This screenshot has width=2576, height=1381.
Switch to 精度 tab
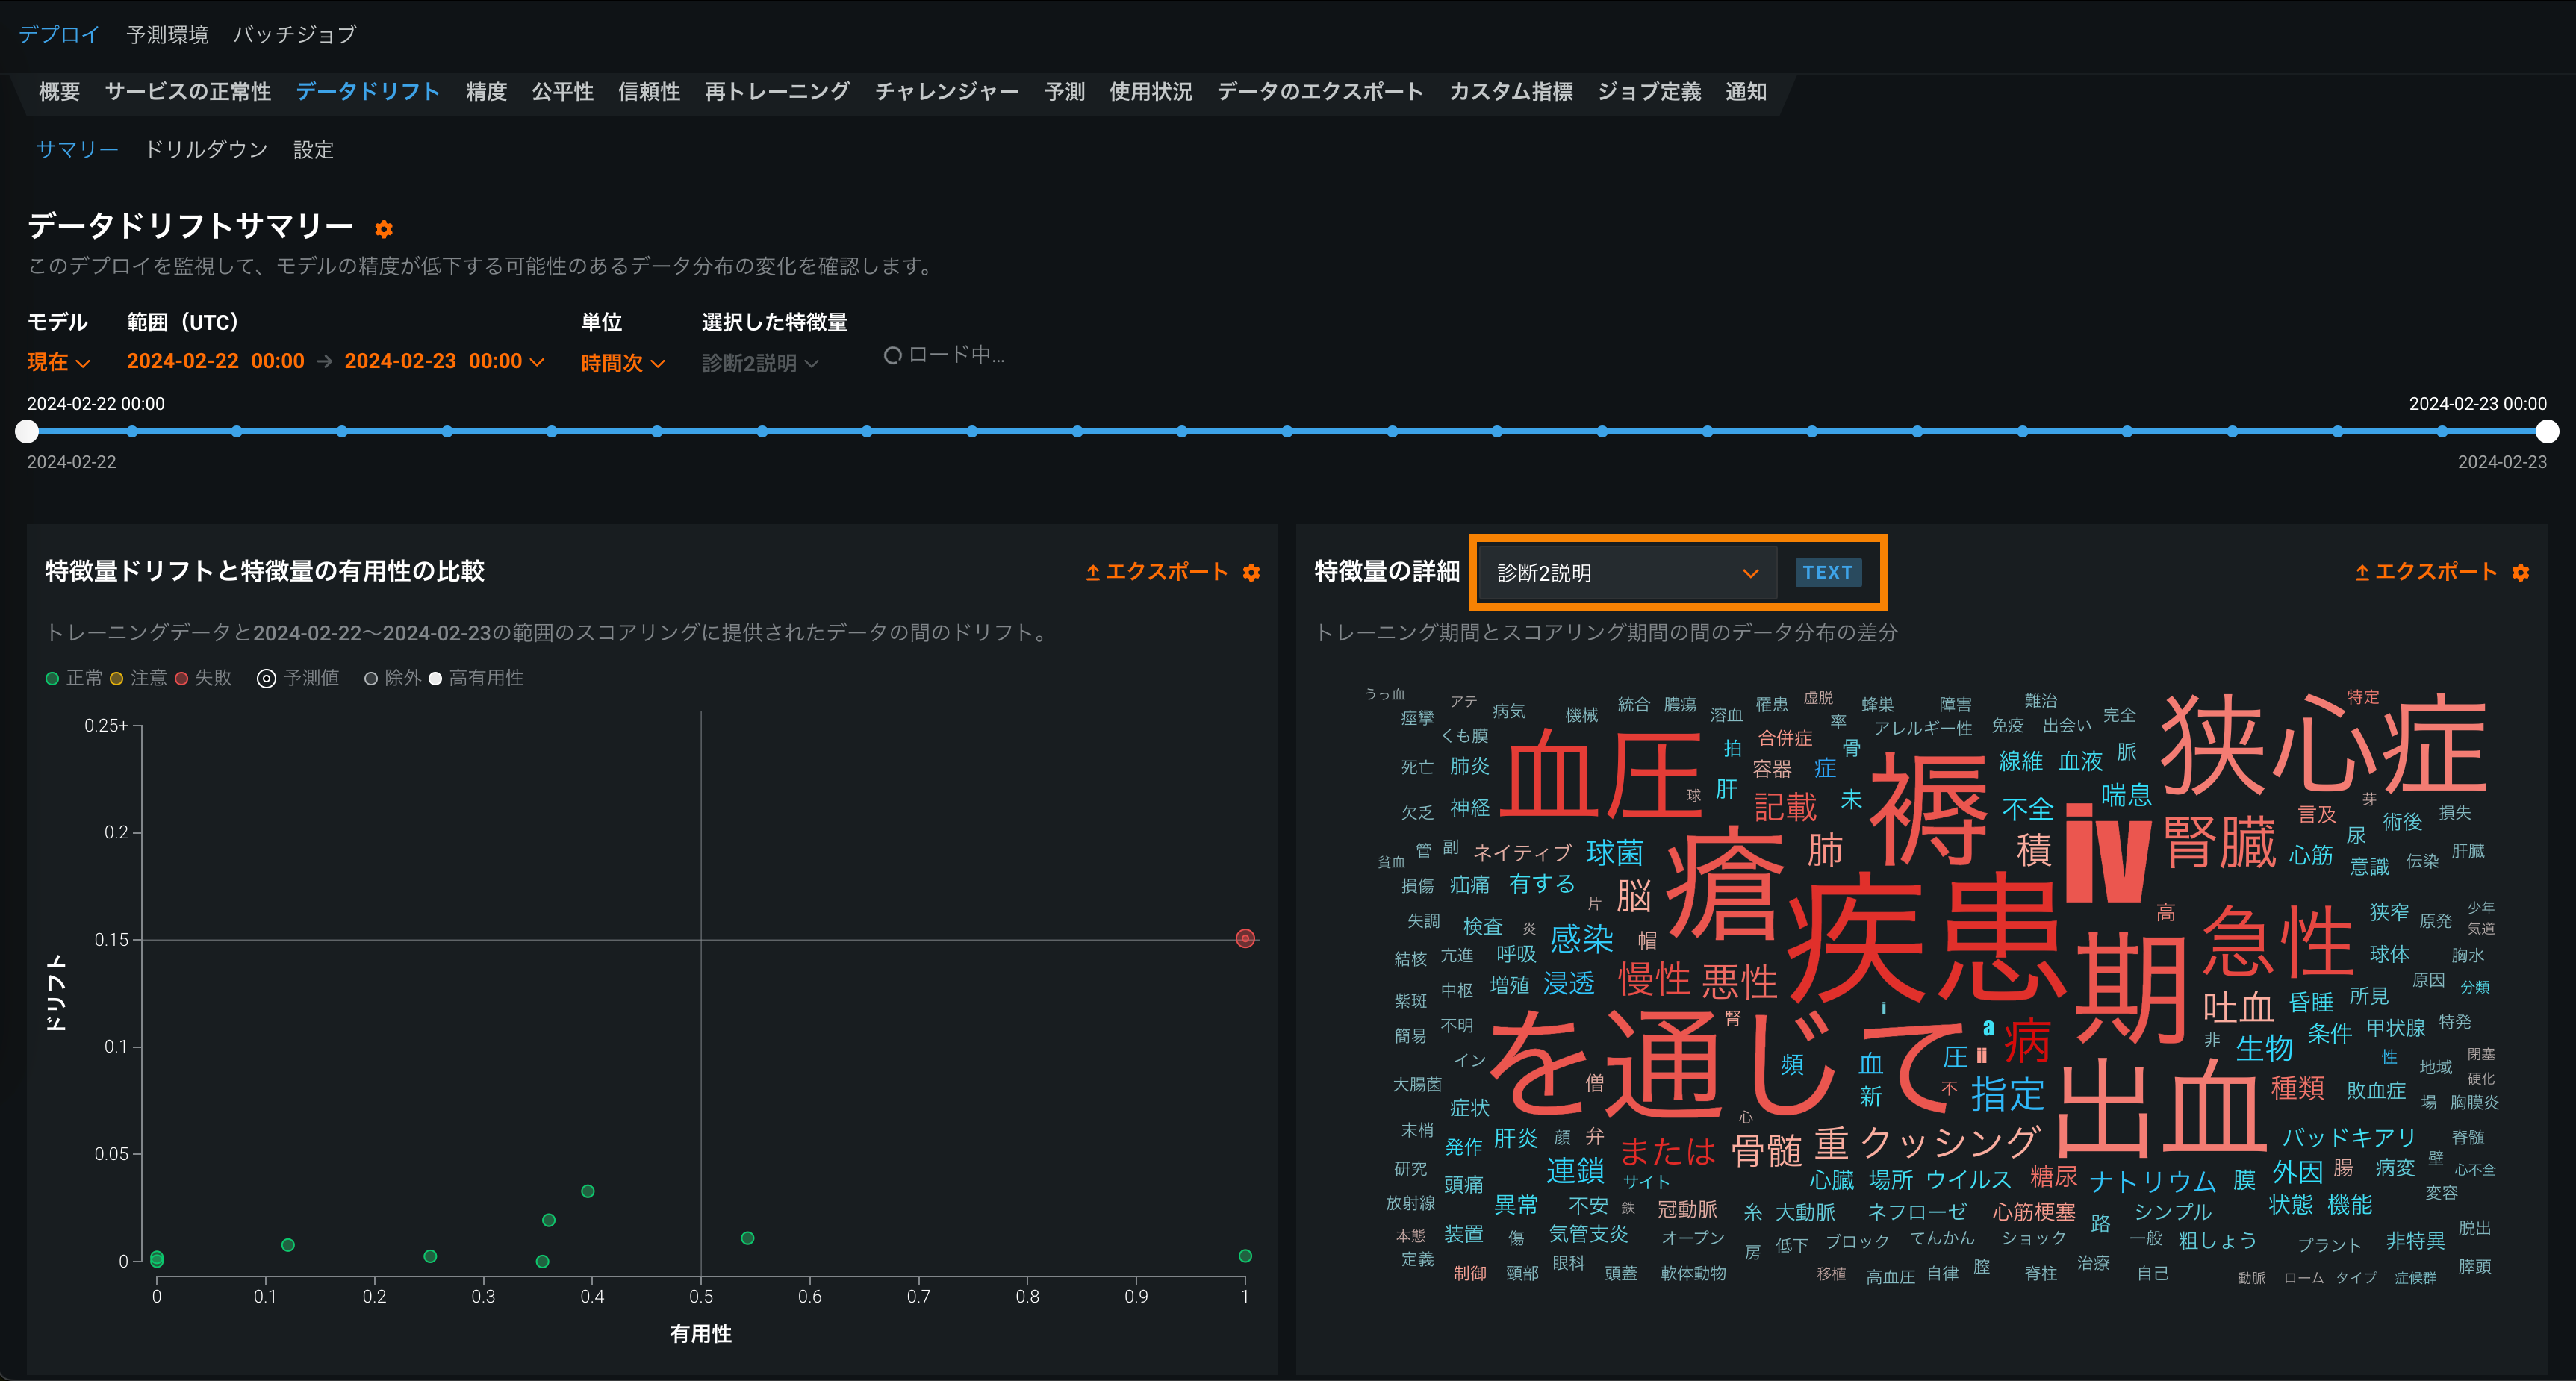(x=486, y=92)
